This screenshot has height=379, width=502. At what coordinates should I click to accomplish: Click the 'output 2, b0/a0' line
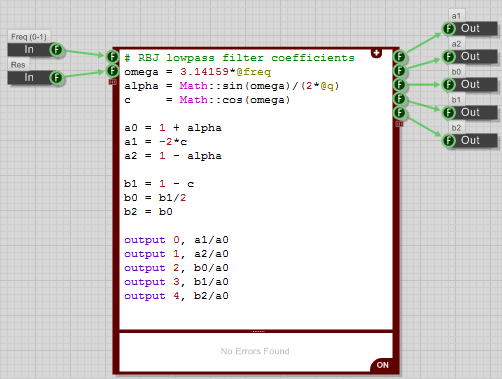coord(176,268)
